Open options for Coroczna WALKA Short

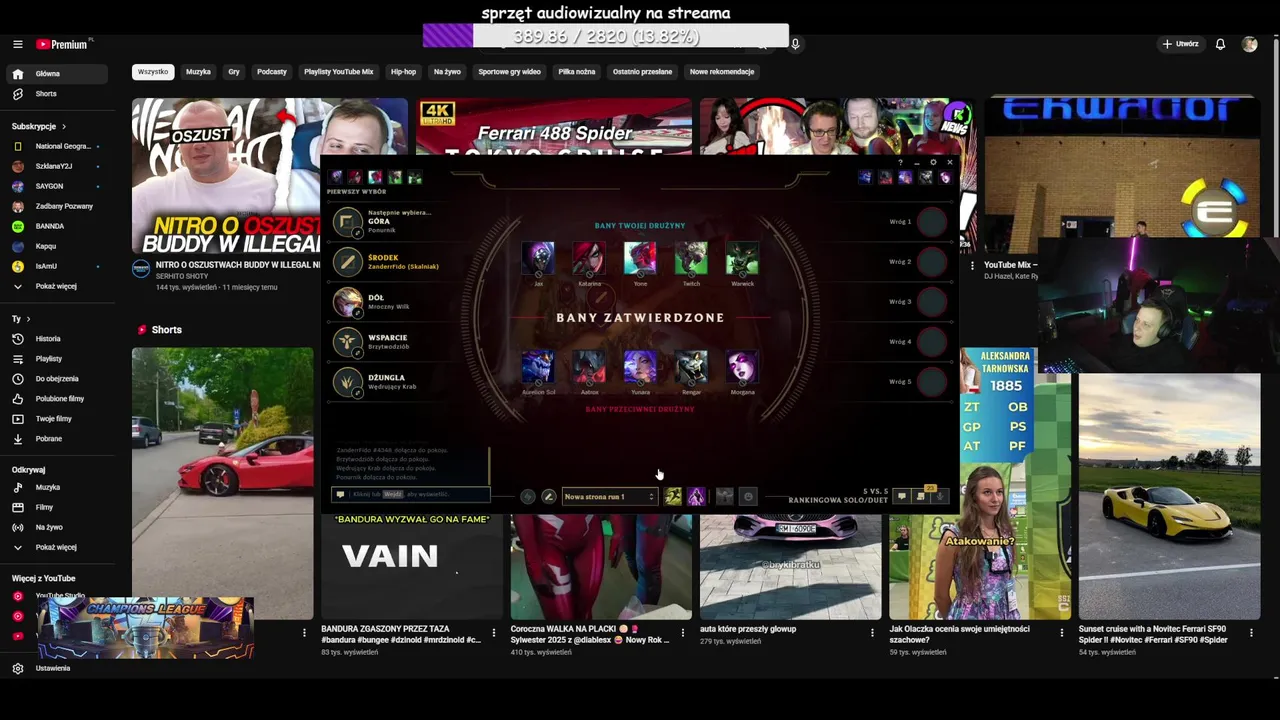pos(683,633)
